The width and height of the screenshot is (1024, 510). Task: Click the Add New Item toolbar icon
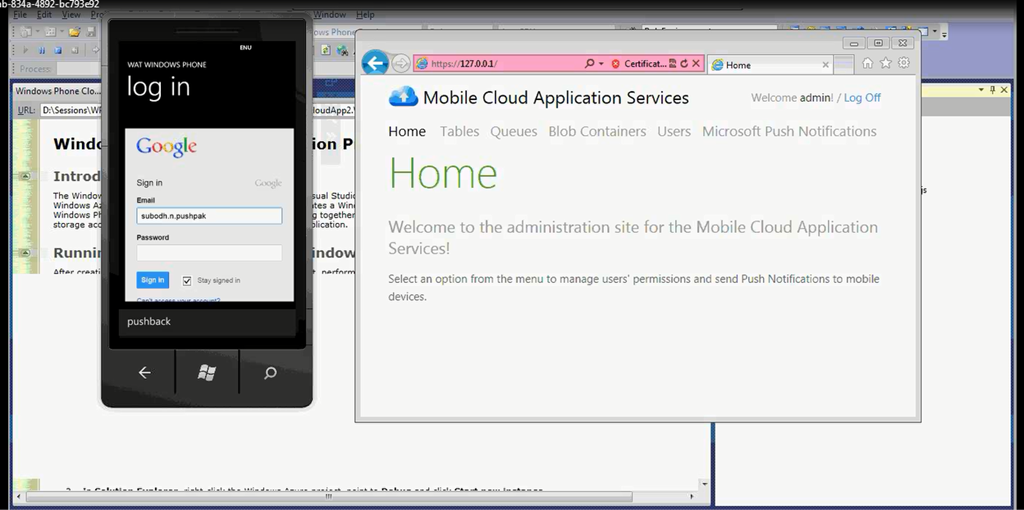tap(50, 31)
